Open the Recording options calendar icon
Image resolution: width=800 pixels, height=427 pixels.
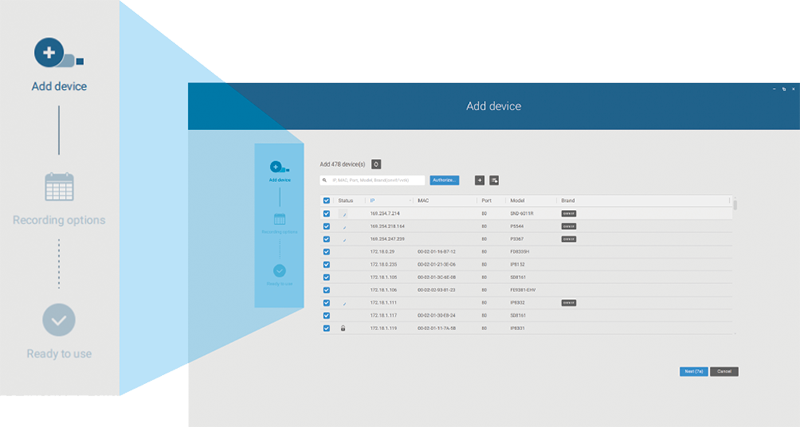point(59,187)
